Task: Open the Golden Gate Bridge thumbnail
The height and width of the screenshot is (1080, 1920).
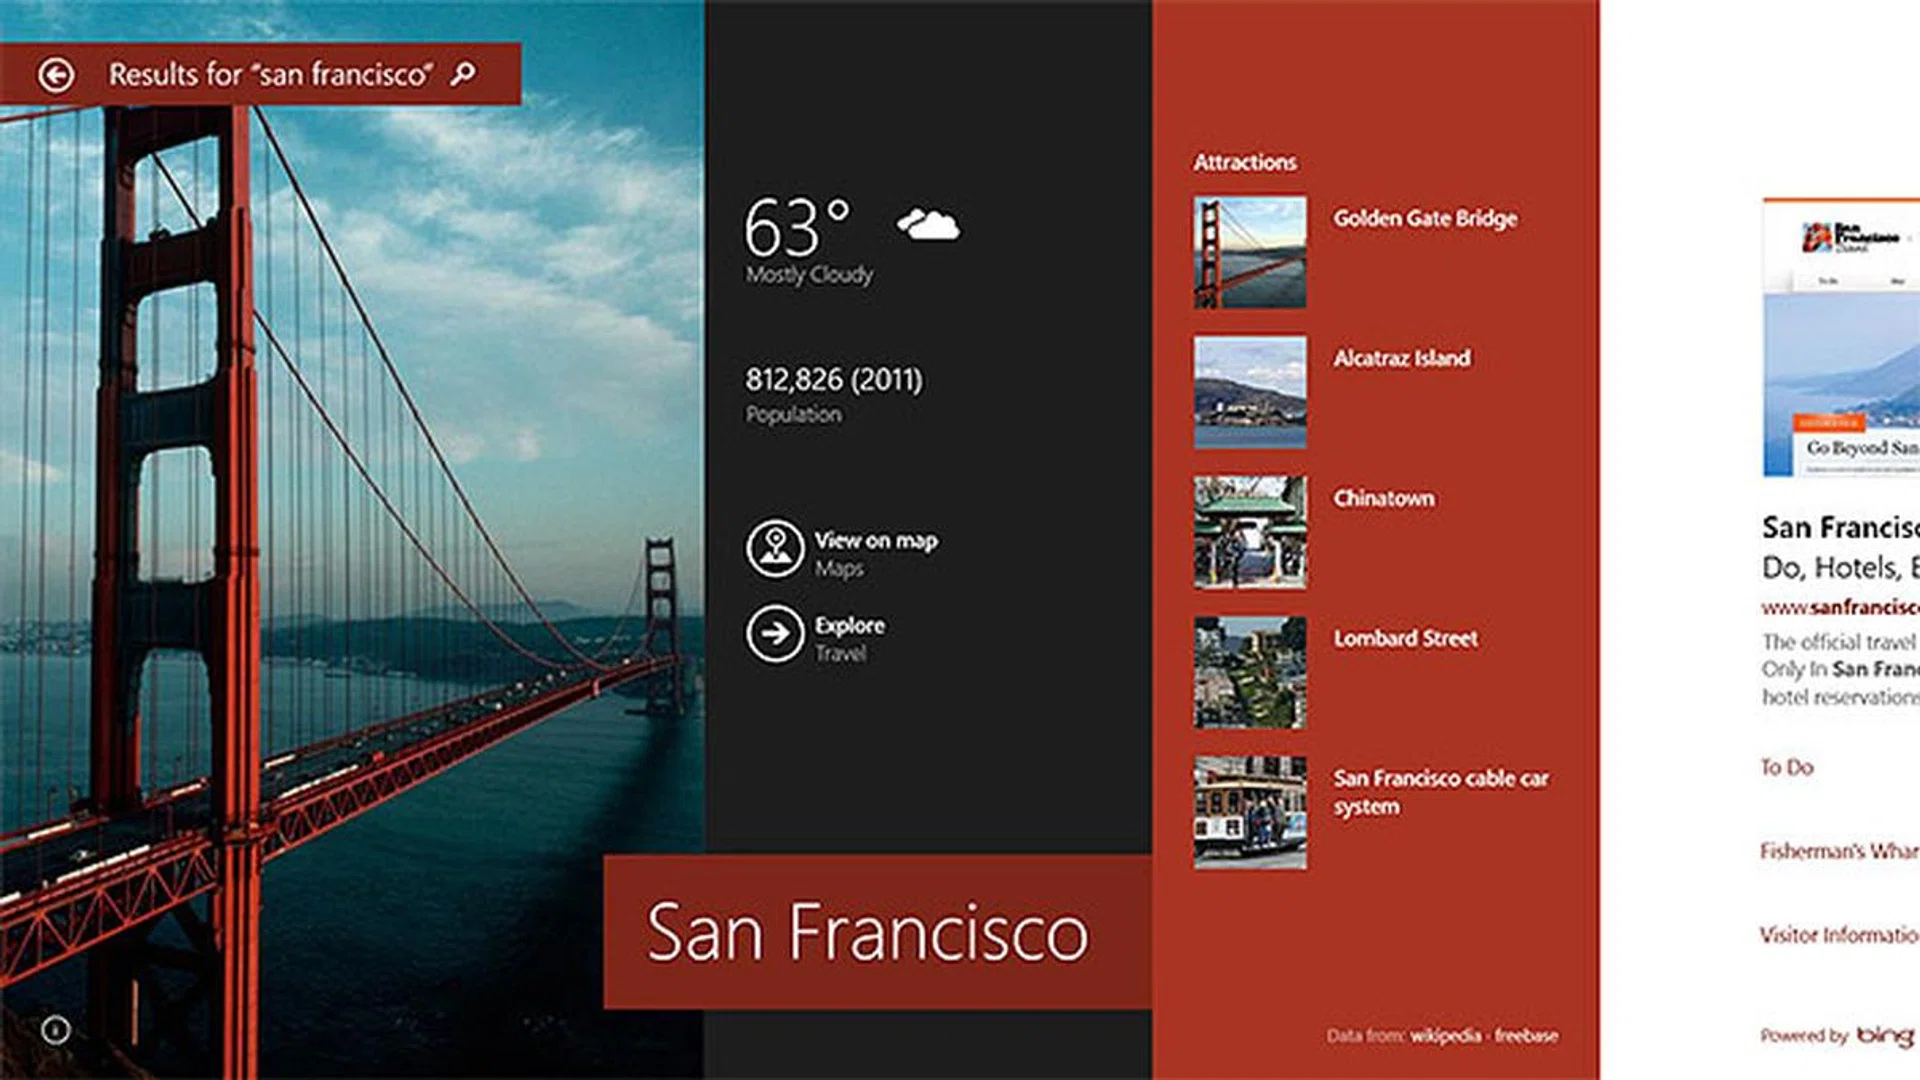Action: (1250, 252)
